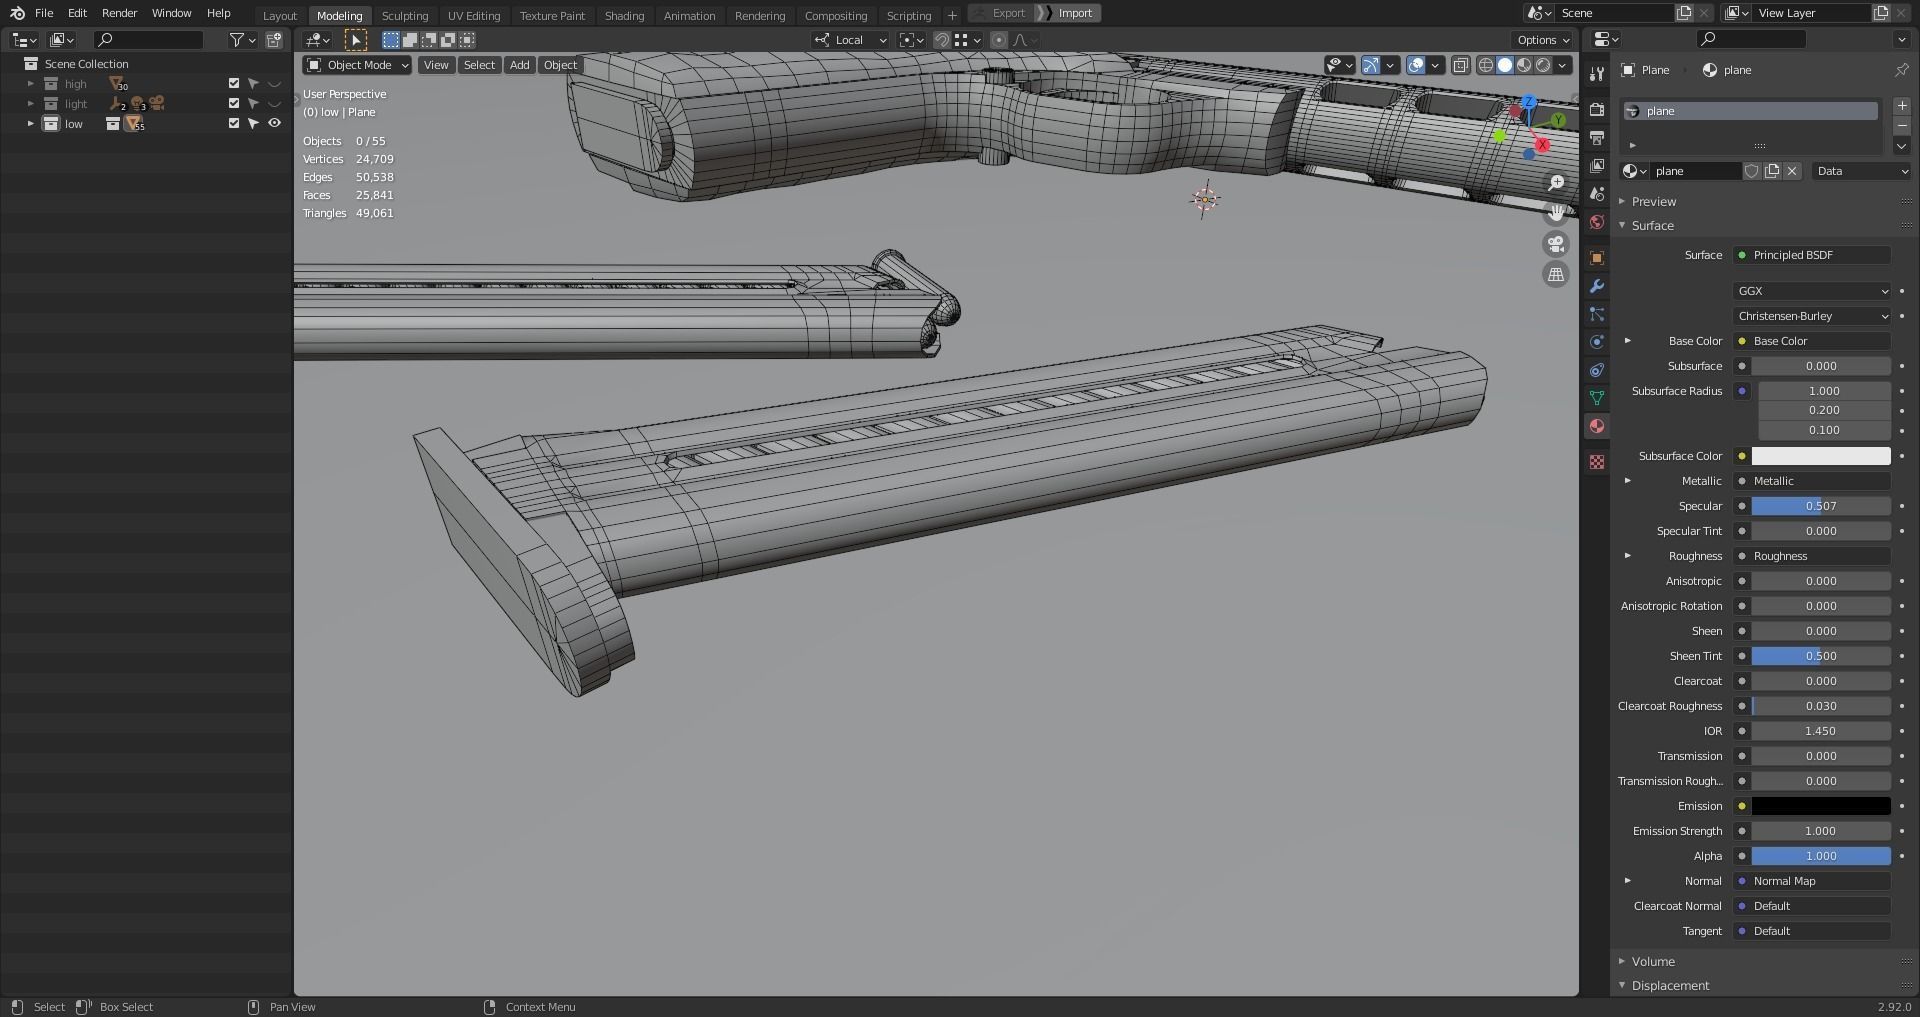Screen dimensions: 1920x1017
Task: Toggle X-Ray mode in viewport header
Action: pos(1461,66)
